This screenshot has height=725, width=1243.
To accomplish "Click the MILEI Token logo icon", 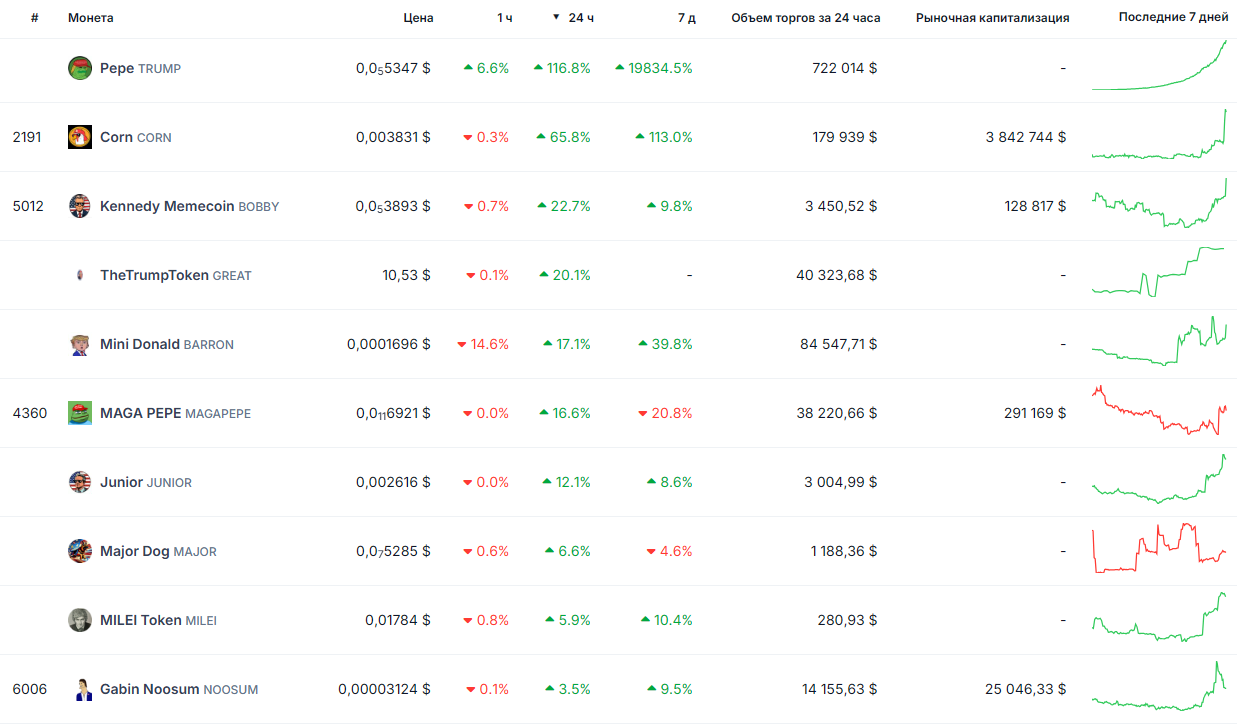I will click(x=80, y=620).
